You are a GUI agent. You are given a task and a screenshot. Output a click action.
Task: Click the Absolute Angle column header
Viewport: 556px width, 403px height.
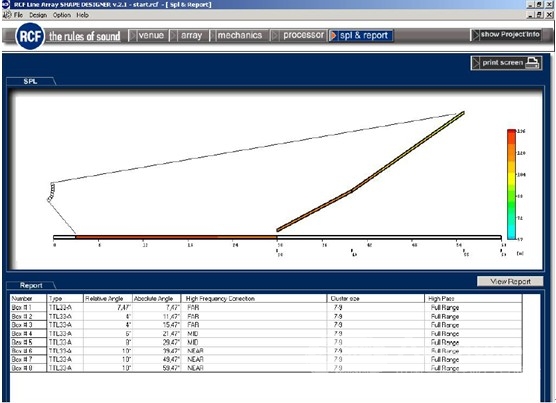coord(156,298)
